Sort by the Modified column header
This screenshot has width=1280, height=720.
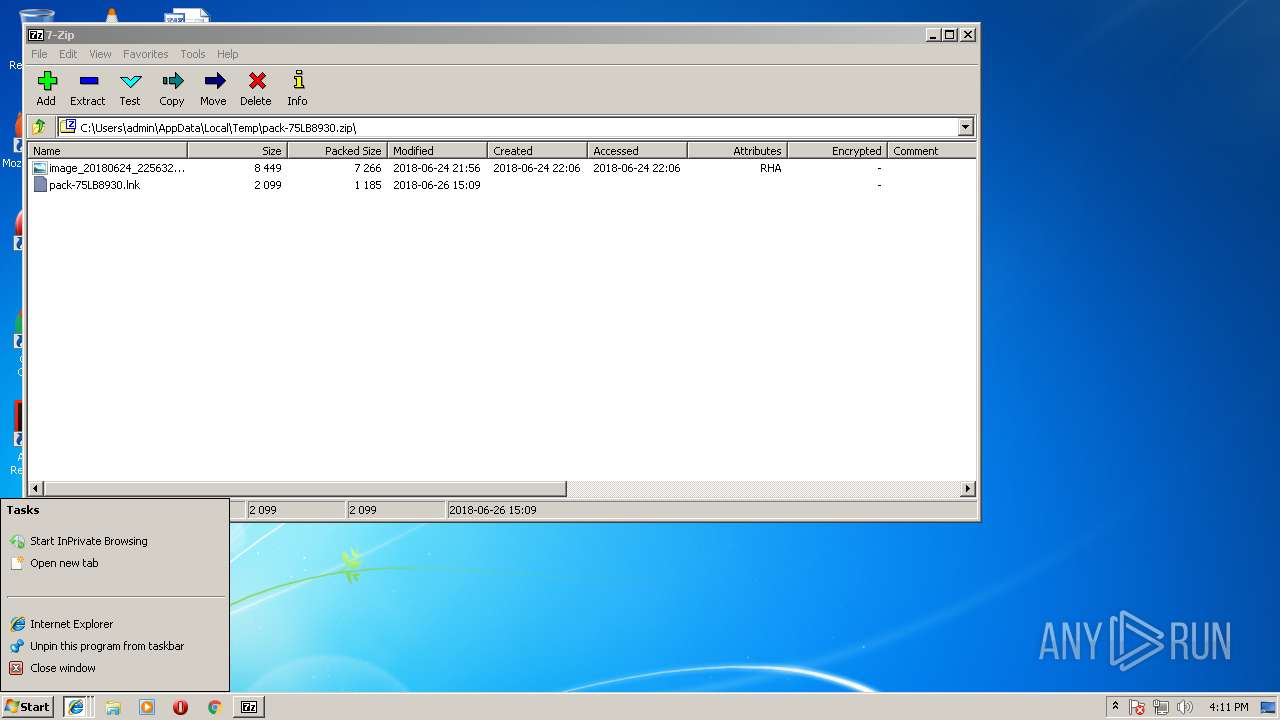437,151
